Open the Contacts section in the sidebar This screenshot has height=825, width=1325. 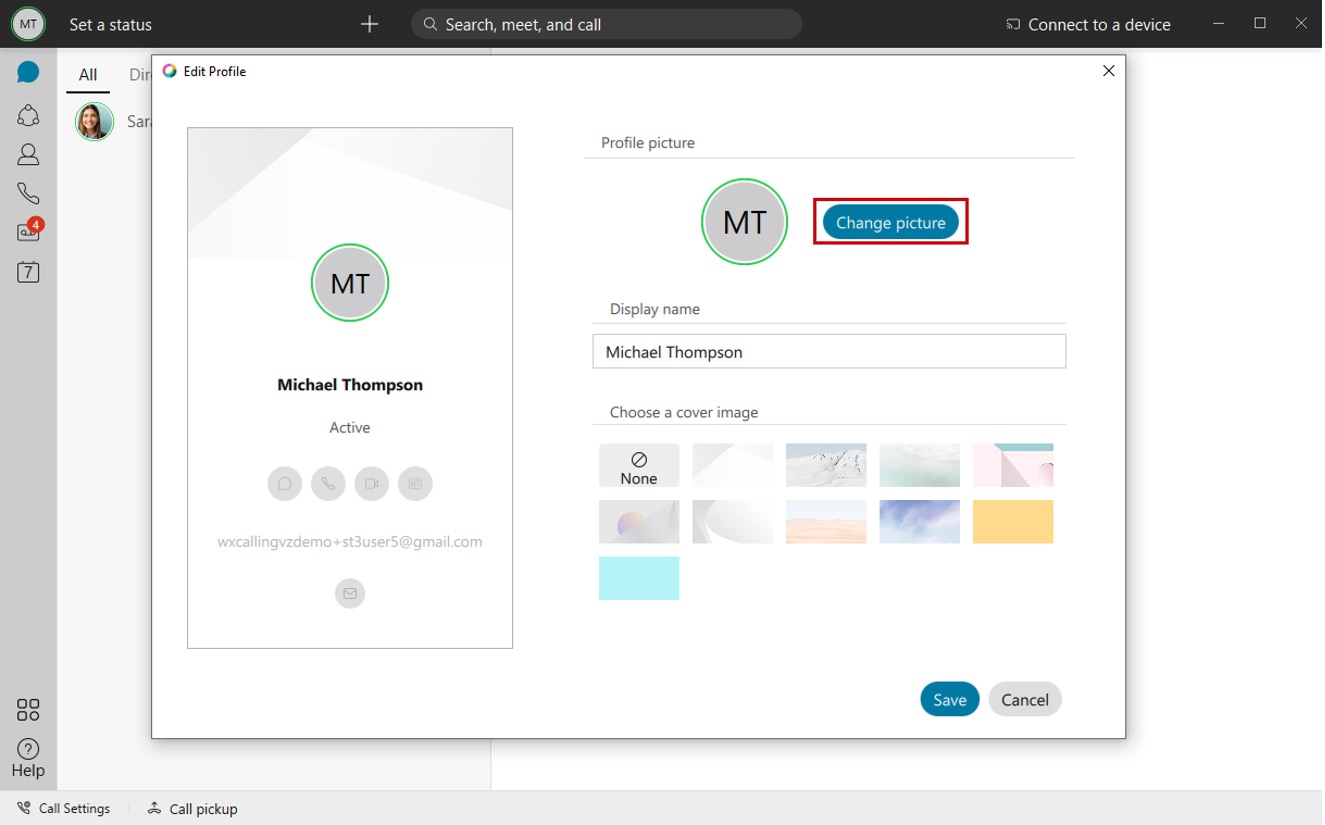28,153
